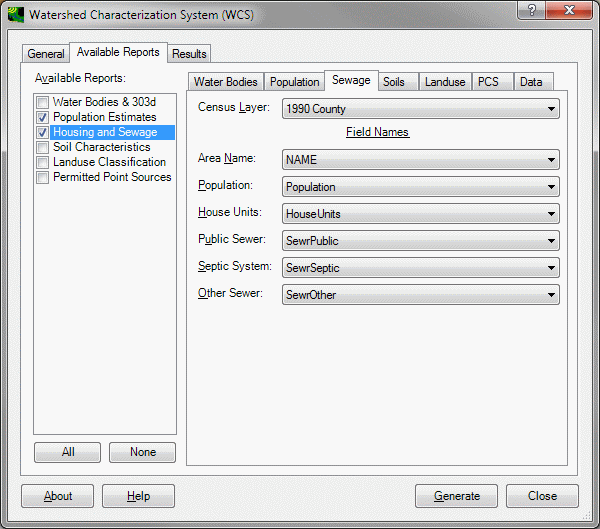The image size is (600, 529).
Task: Expand the Septic System combo box
Action: coord(420,268)
